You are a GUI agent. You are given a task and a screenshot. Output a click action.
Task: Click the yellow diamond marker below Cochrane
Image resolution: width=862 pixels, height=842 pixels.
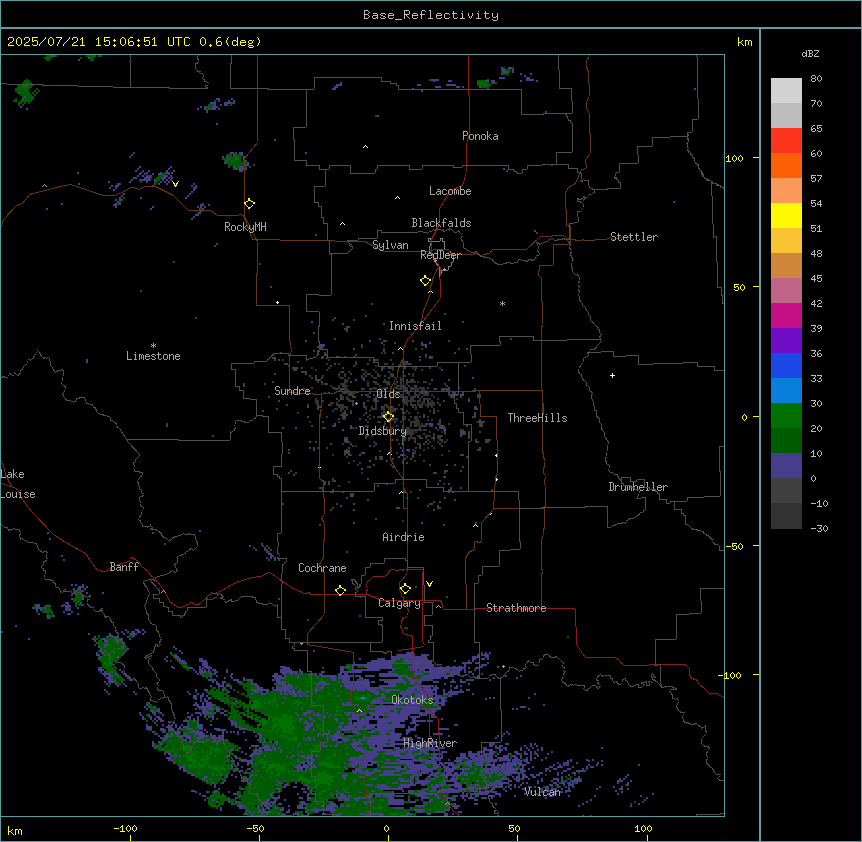pos(340,590)
